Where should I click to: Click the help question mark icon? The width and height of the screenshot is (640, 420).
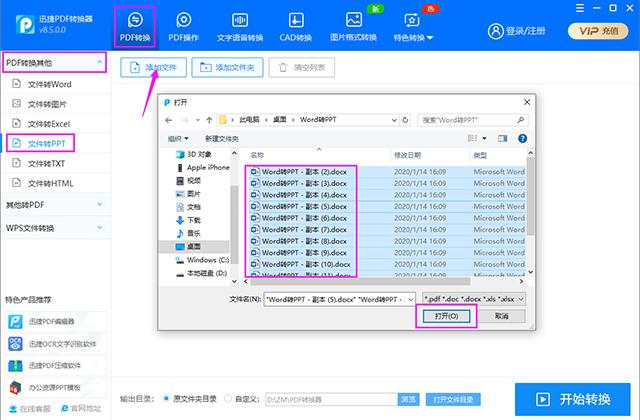[522, 139]
